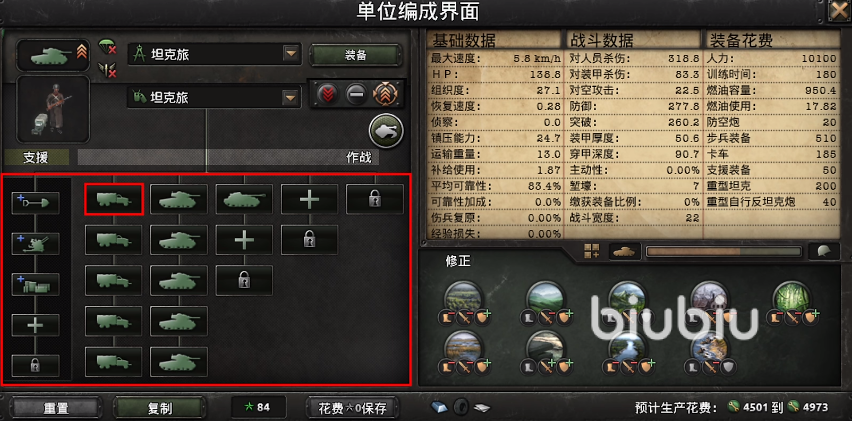The width and height of the screenshot is (852, 421).
Task: Select the anti-air support company icon
Action: [35, 244]
